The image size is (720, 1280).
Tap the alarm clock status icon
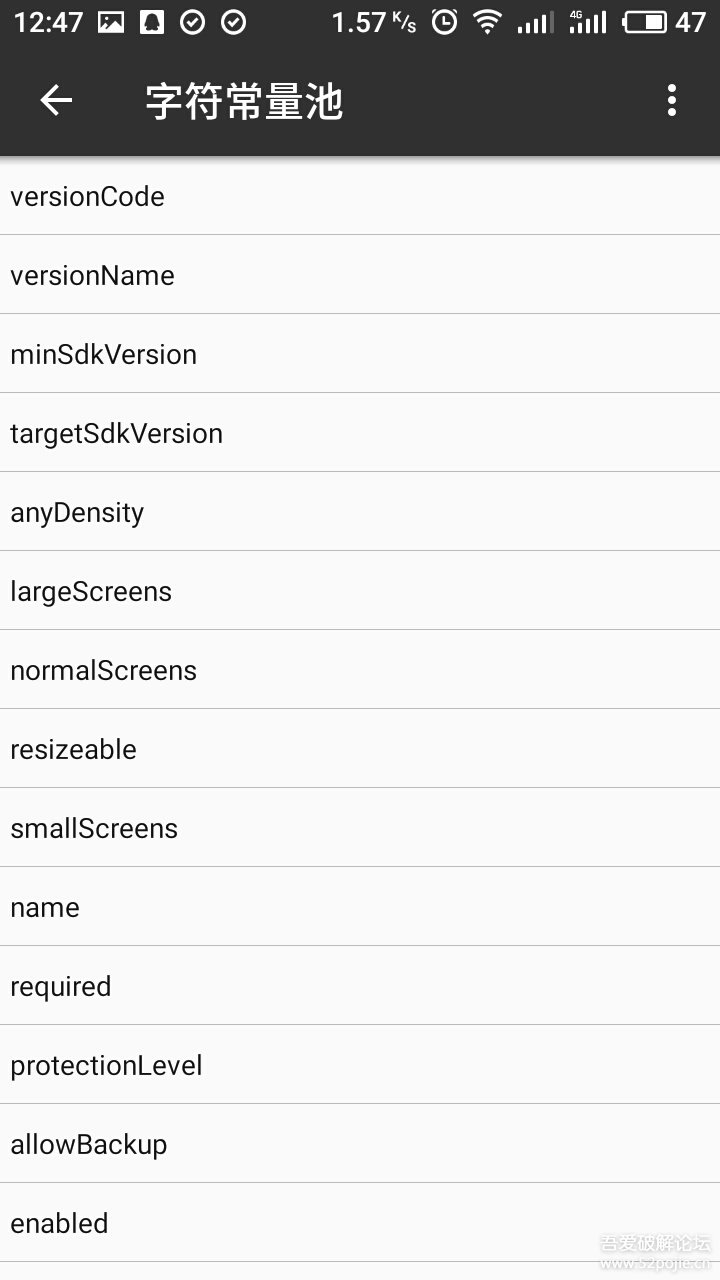coord(445,22)
